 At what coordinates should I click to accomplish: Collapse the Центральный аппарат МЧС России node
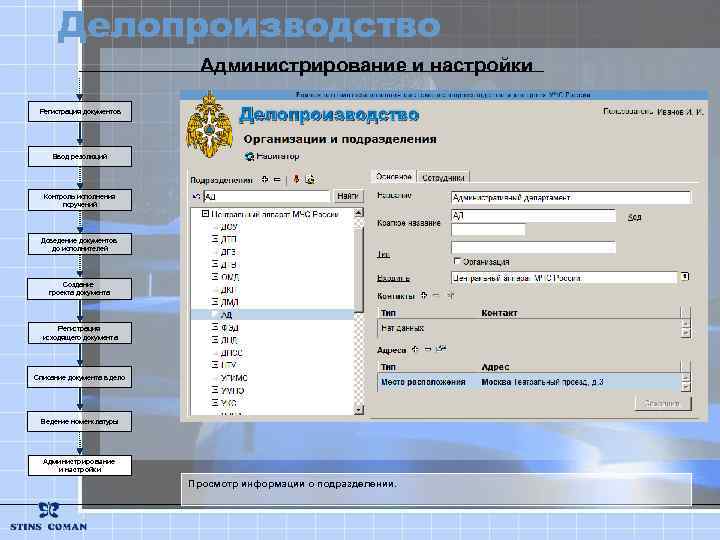click(x=205, y=214)
